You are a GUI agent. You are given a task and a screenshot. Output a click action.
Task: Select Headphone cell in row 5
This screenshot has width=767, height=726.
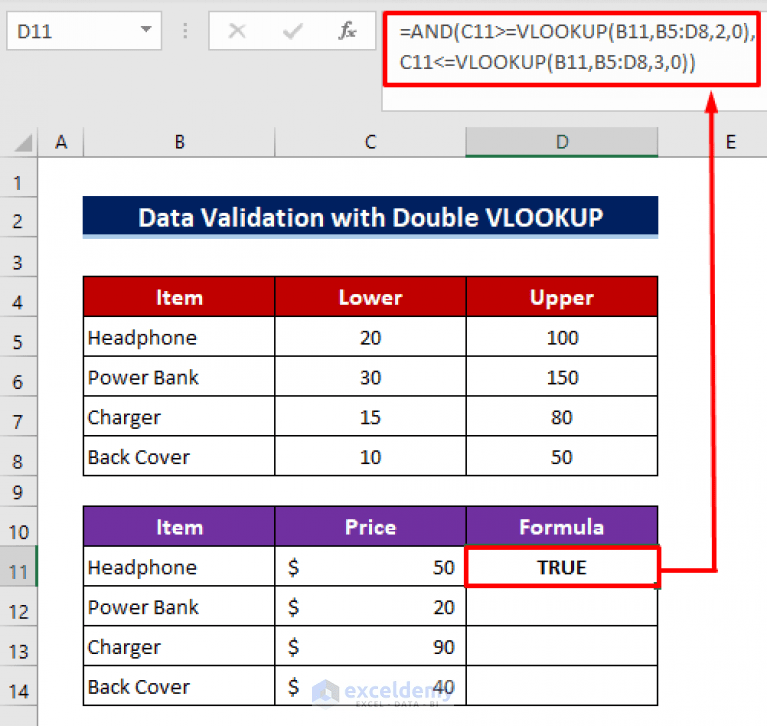(x=179, y=337)
